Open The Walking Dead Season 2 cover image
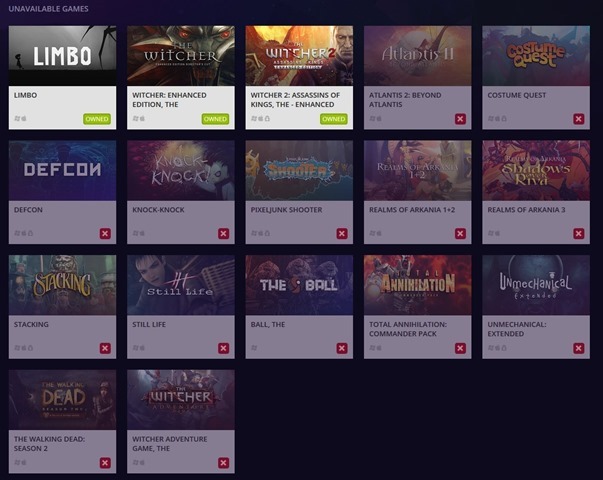 62,399
